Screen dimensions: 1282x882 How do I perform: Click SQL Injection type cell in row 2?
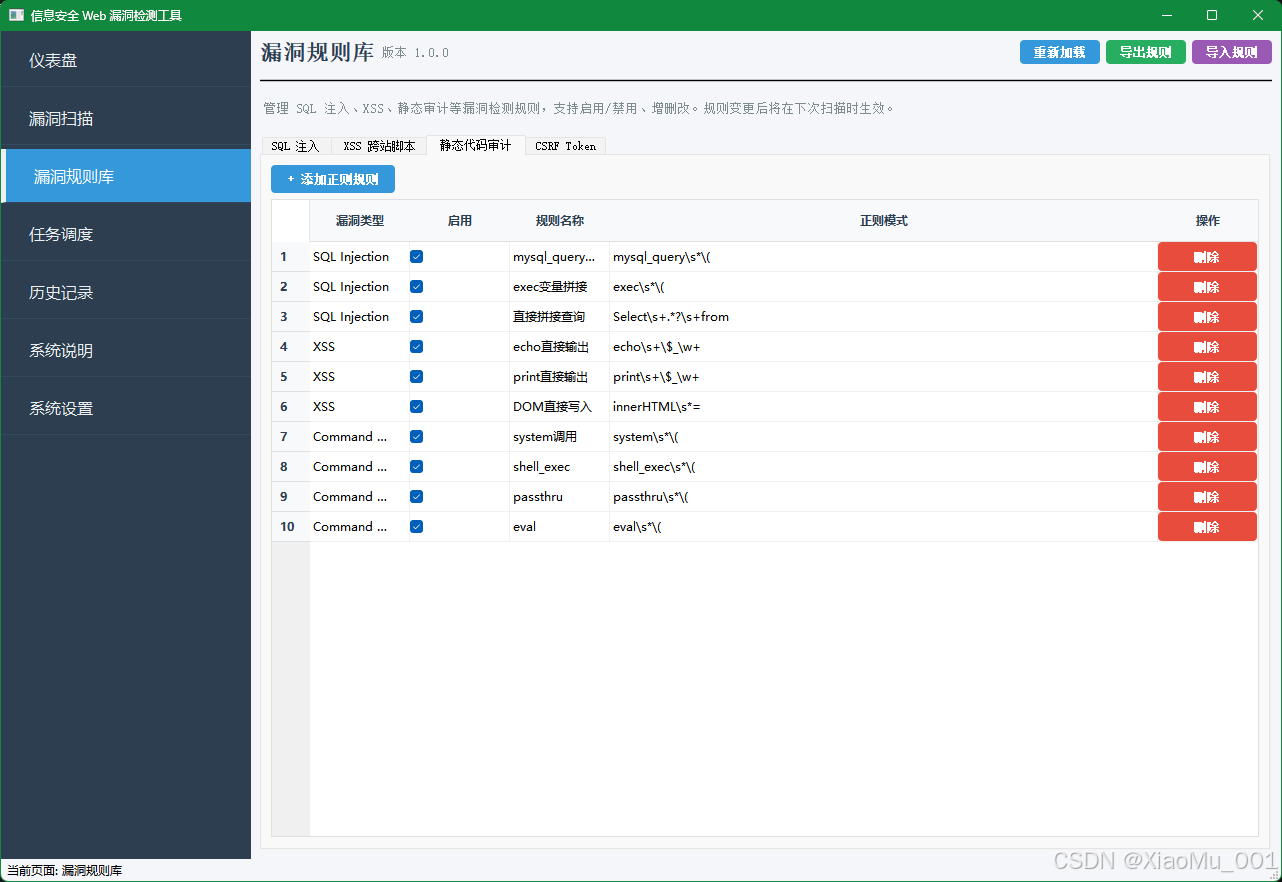[360, 287]
